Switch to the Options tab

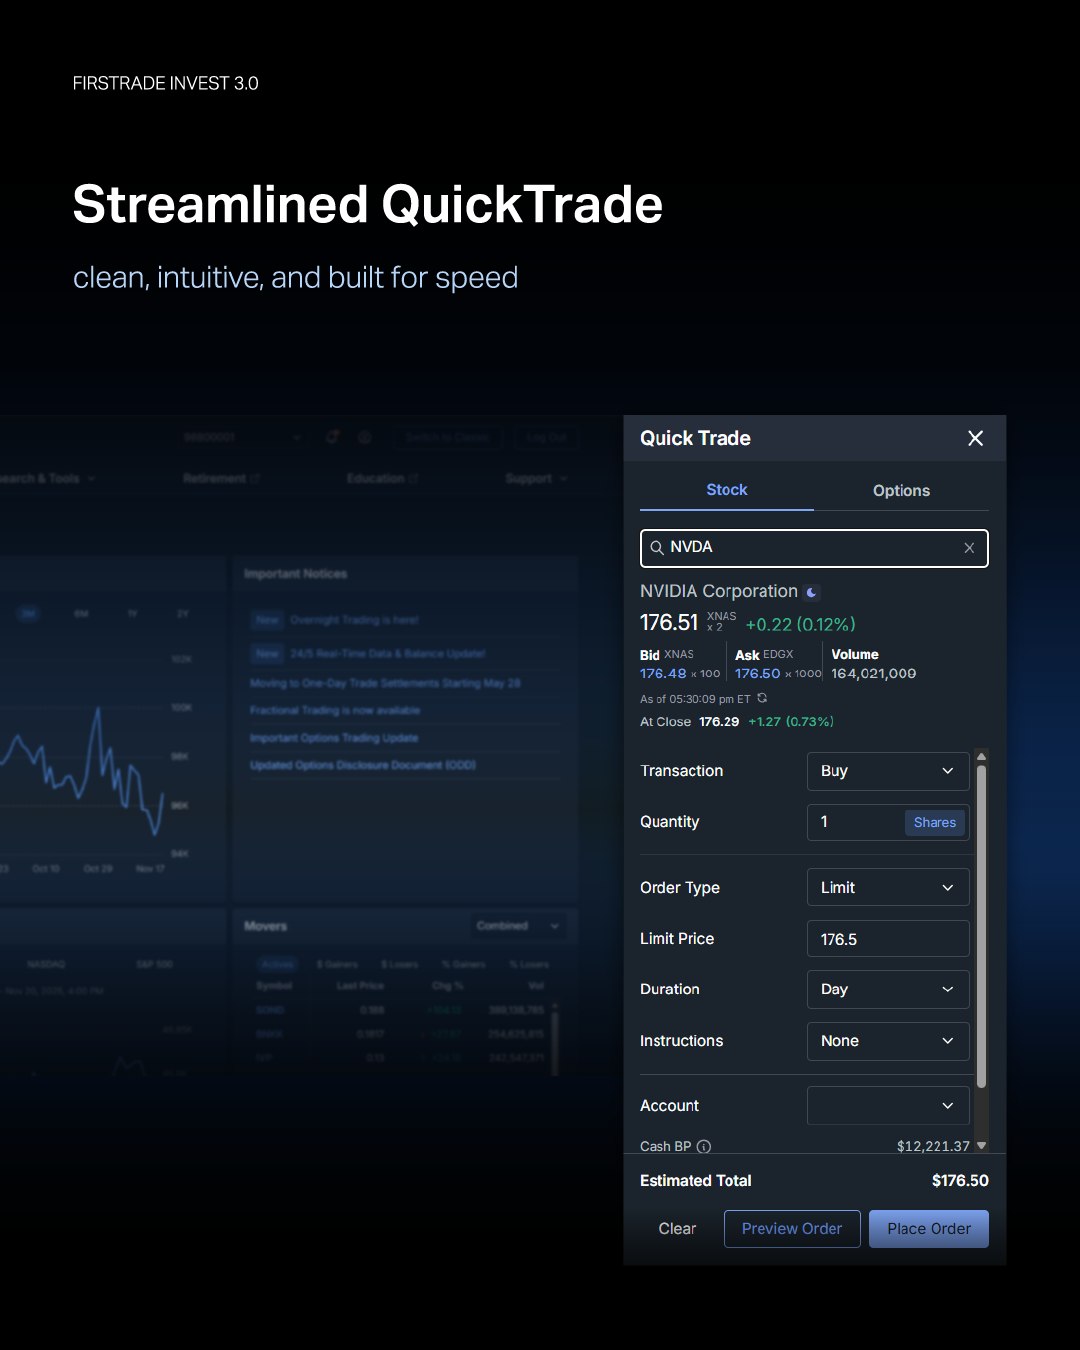tap(901, 490)
